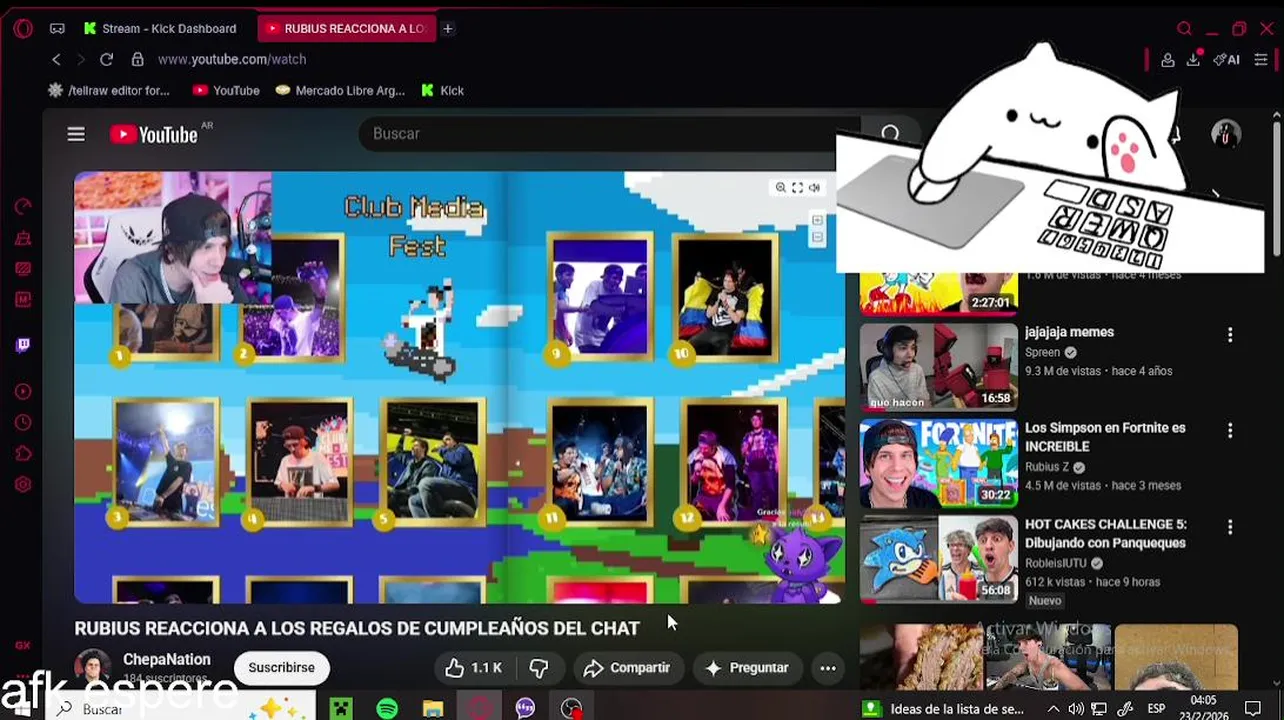Open YouTube hamburger guide menu
Image resolution: width=1284 pixels, height=720 pixels.
click(x=76, y=134)
